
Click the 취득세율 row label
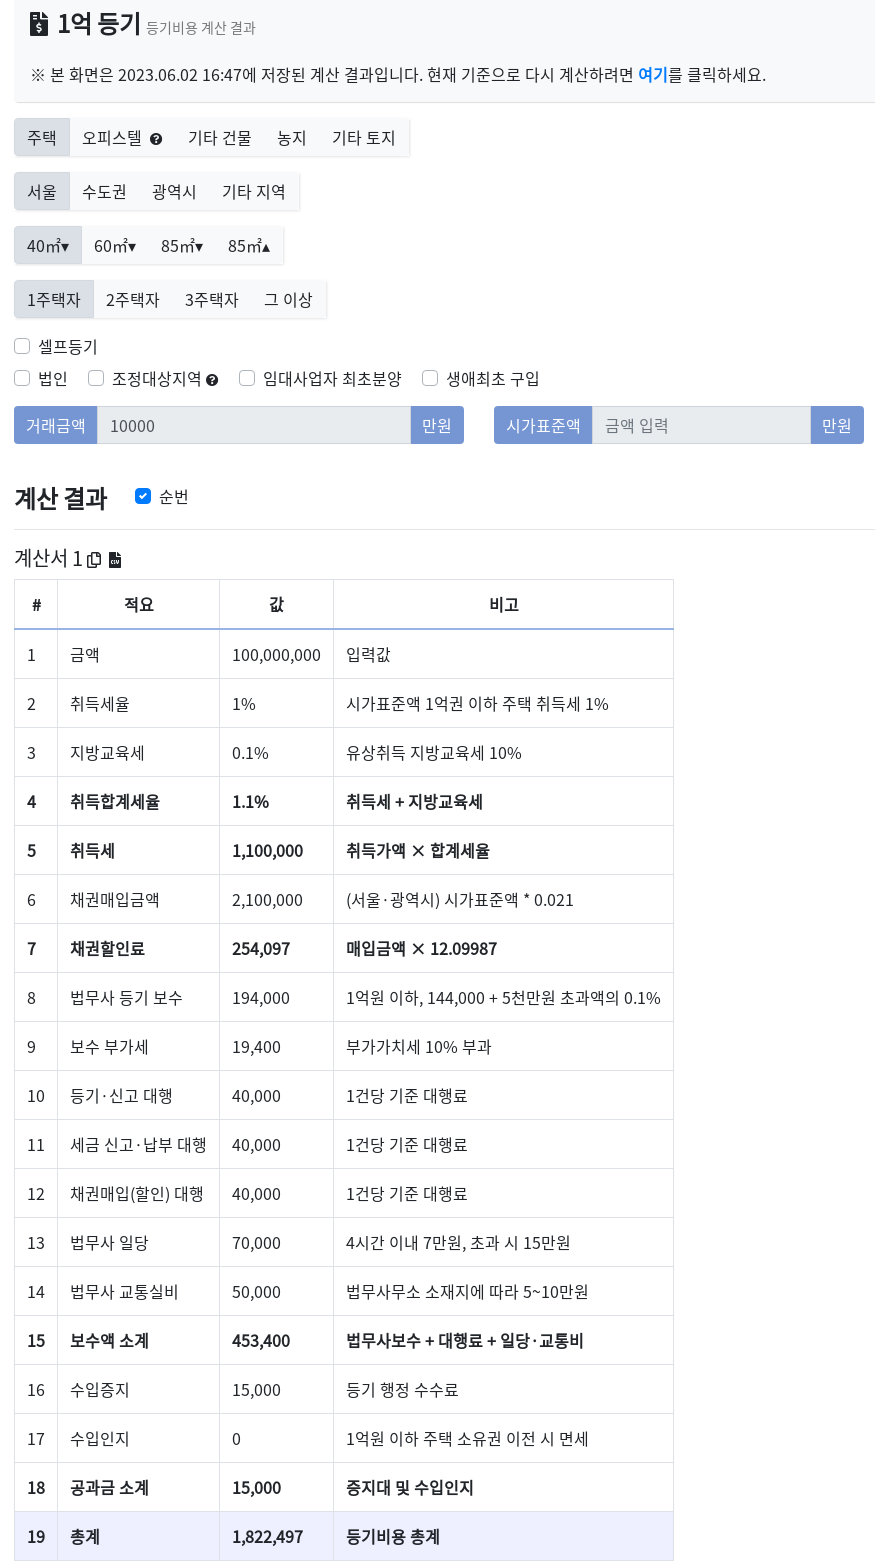click(100, 704)
